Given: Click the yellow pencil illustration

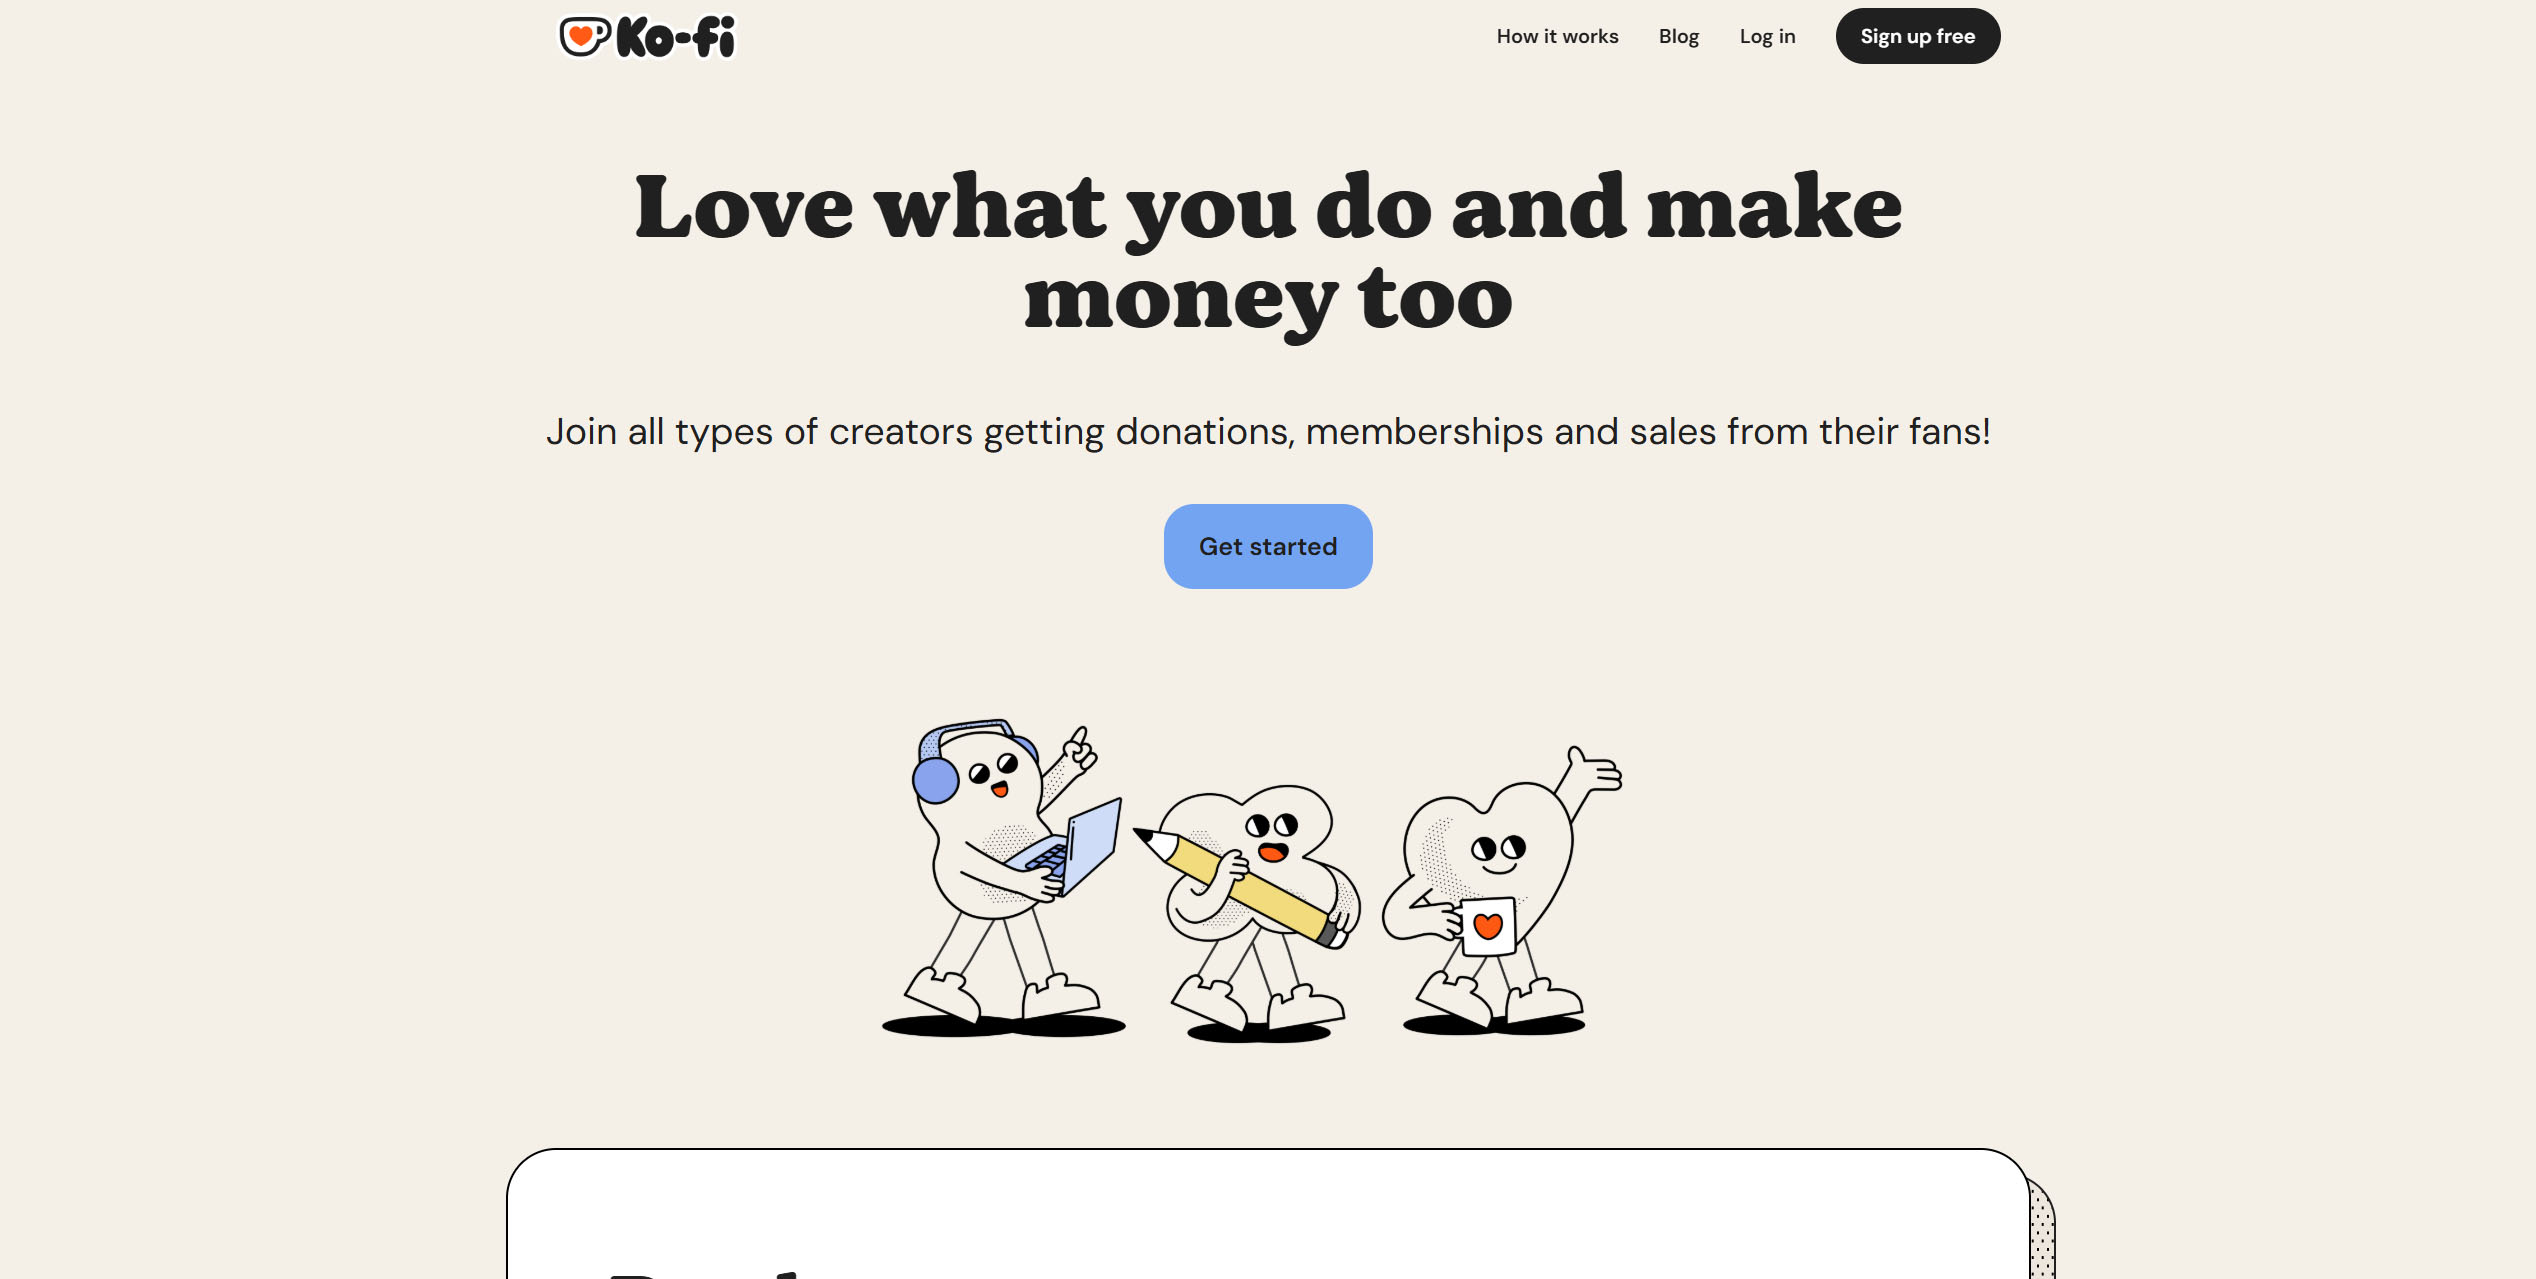Looking at the screenshot, I should [x=1242, y=886].
